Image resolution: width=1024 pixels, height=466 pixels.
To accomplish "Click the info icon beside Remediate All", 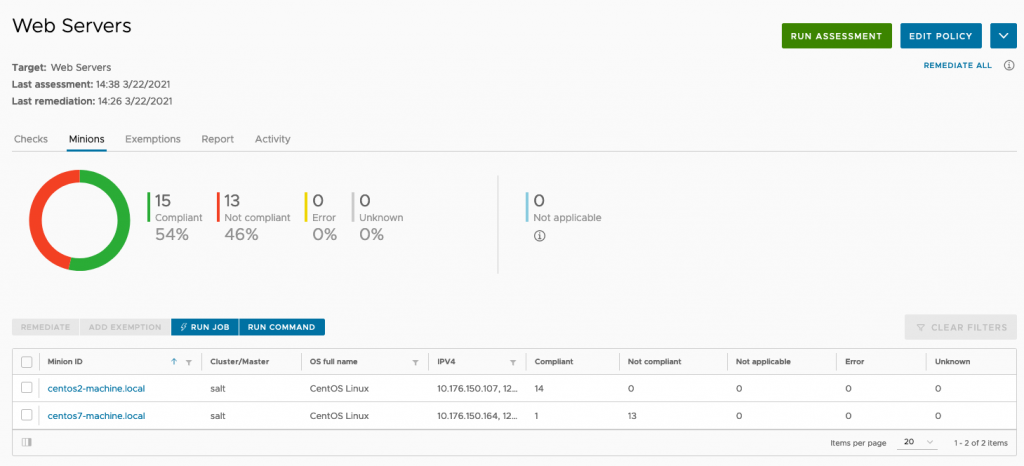I will [1009, 65].
